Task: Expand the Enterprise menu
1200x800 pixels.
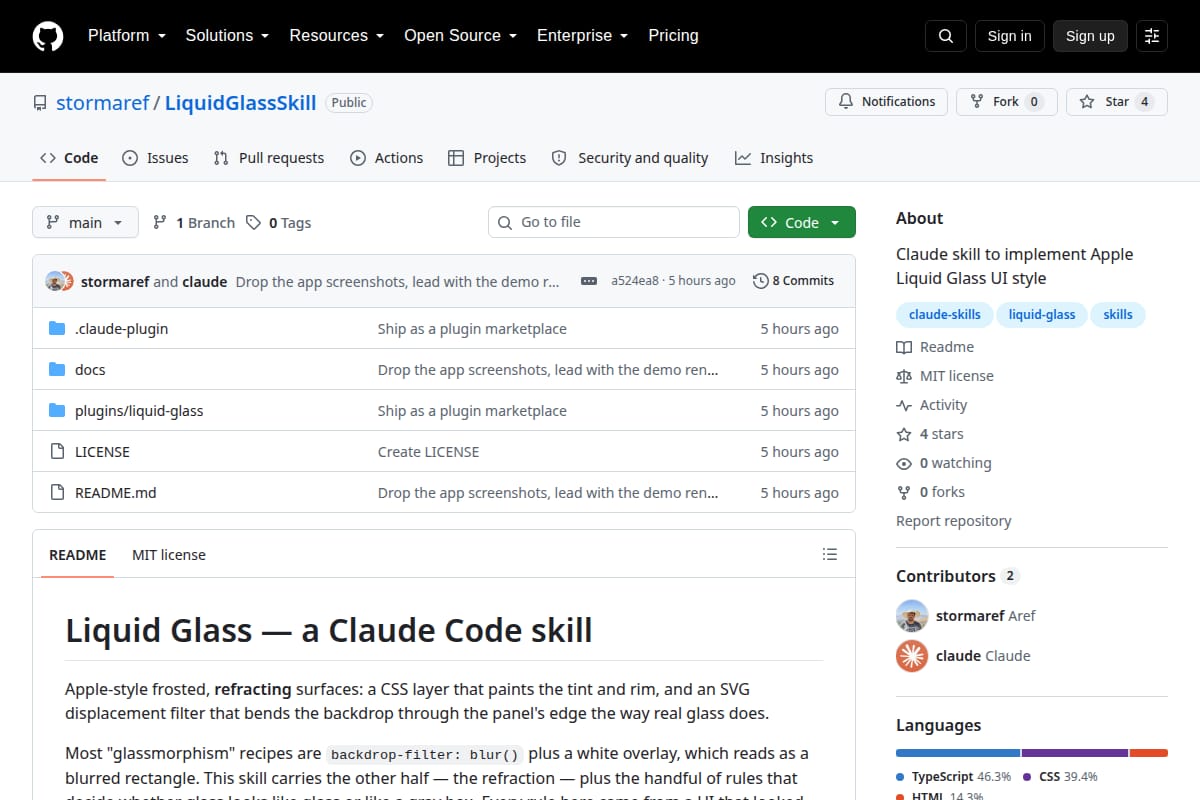Action: click(x=582, y=36)
